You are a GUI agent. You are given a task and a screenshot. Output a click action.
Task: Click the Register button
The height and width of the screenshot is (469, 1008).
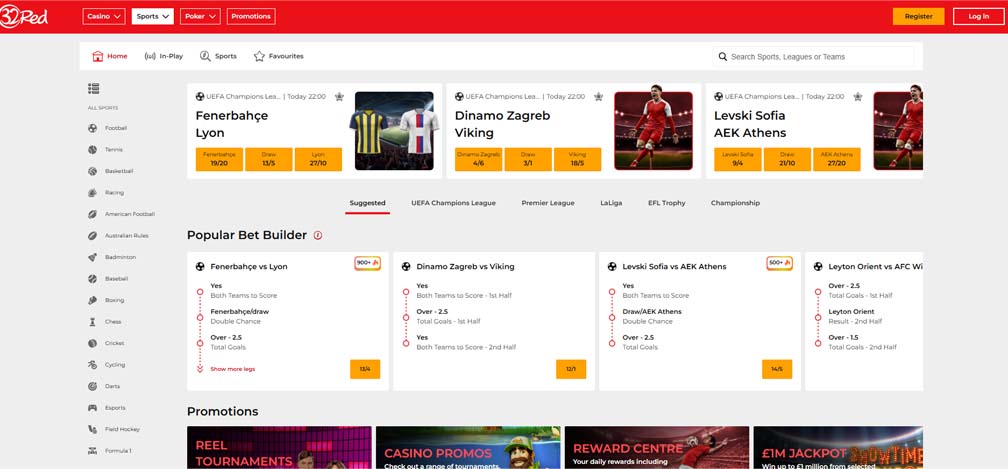[x=919, y=17]
